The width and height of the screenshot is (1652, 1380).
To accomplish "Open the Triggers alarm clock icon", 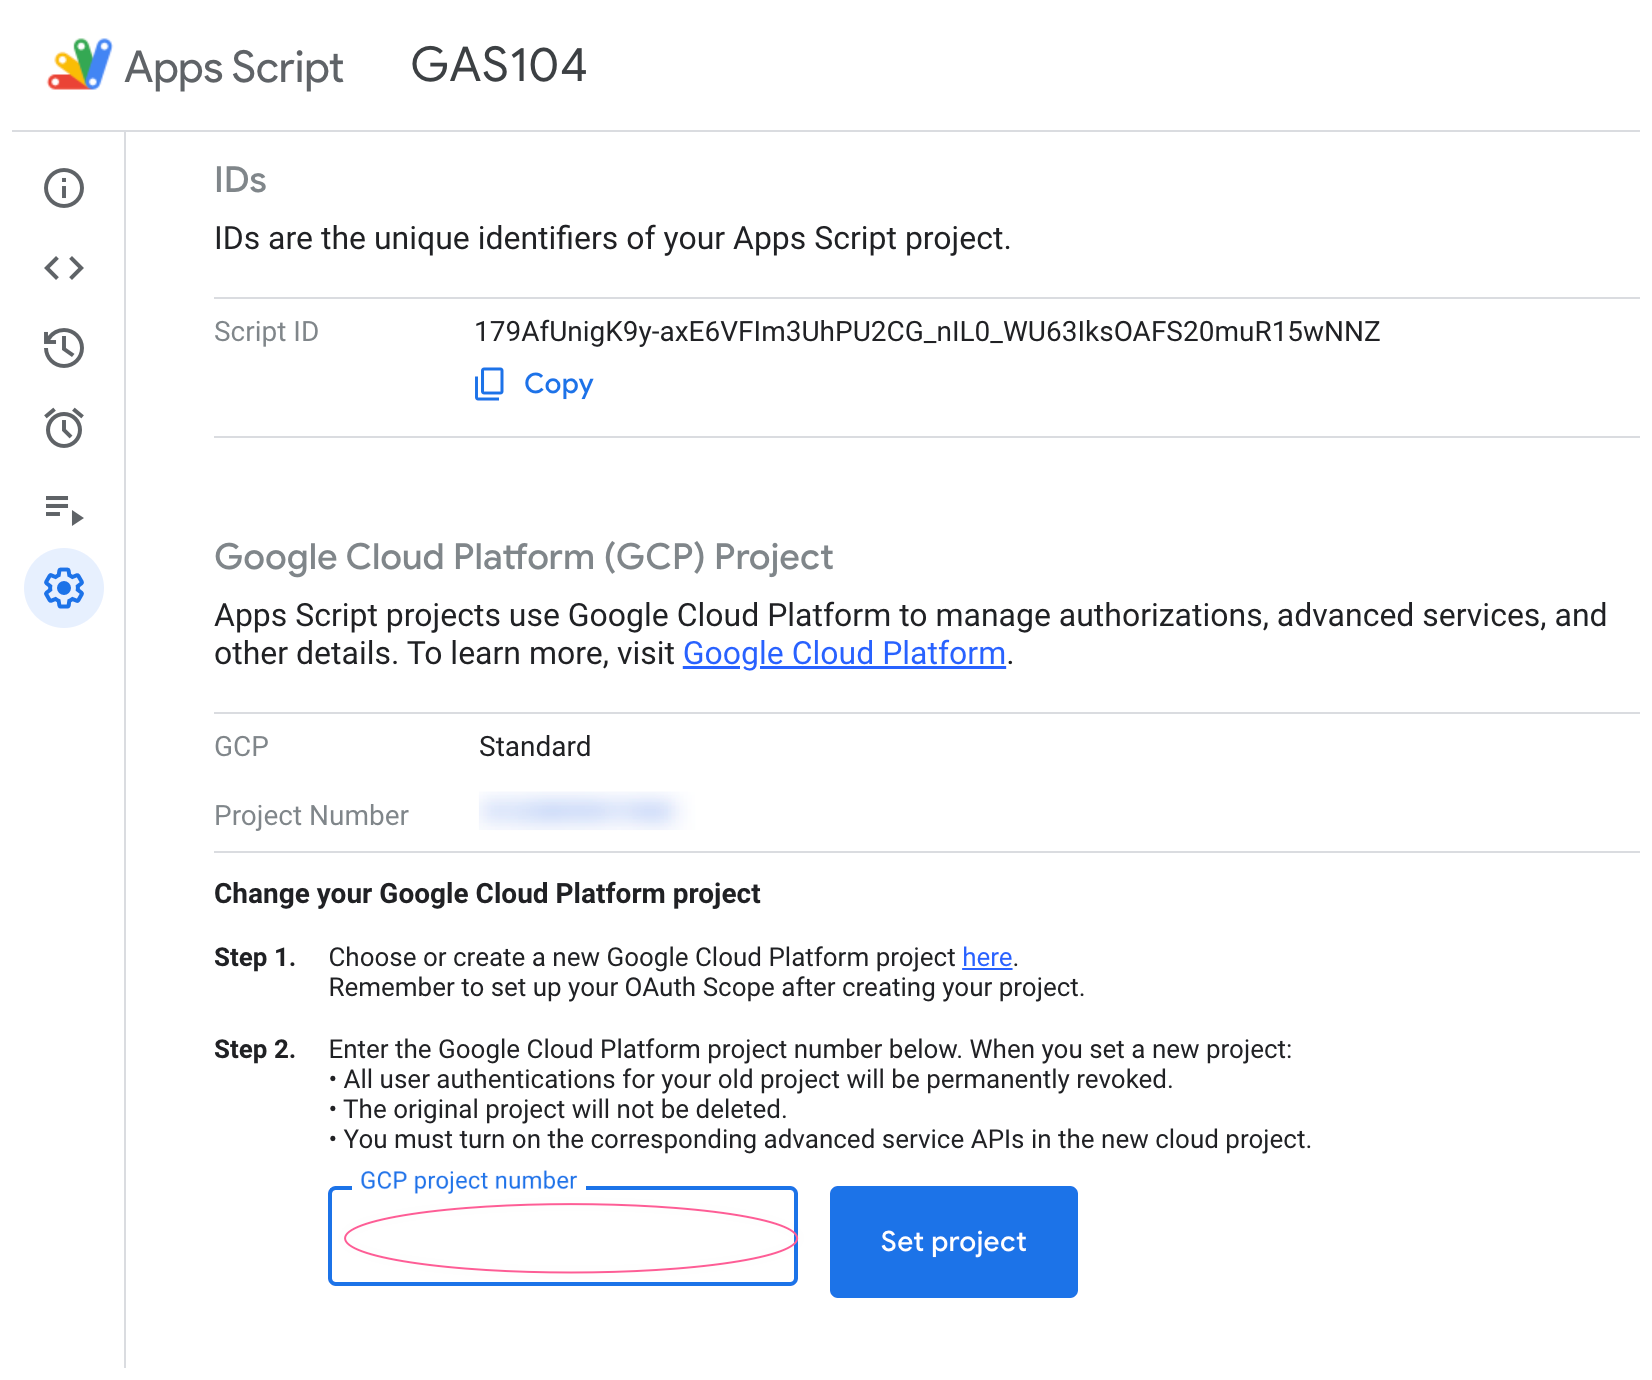I will (64, 428).
